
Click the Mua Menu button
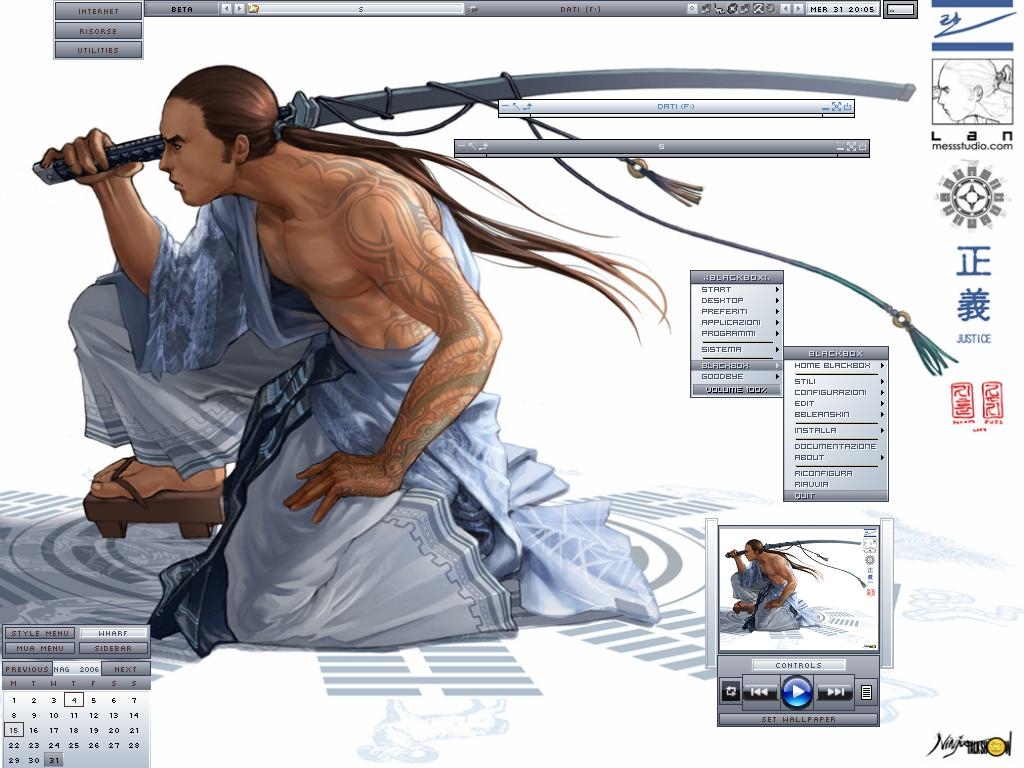(40, 648)
